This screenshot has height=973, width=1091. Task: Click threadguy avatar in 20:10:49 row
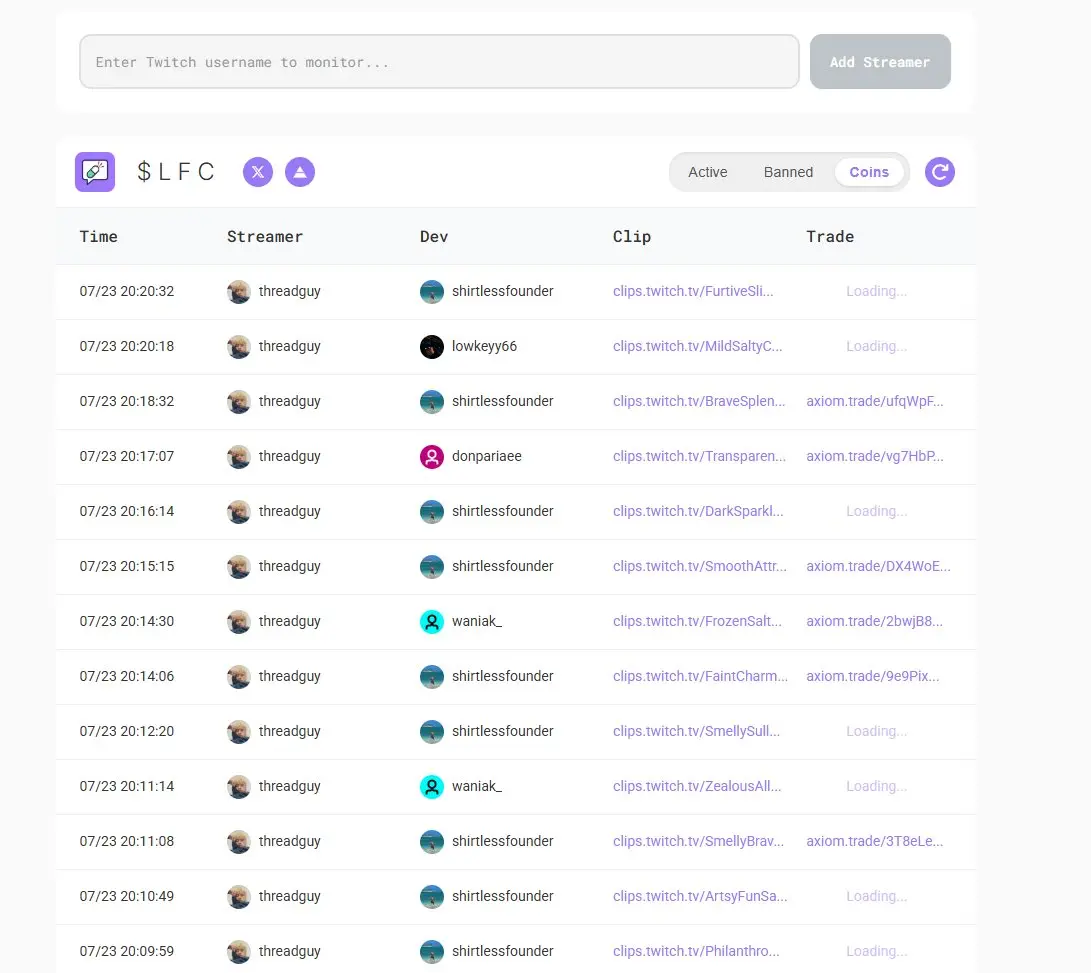click(239, 896)
